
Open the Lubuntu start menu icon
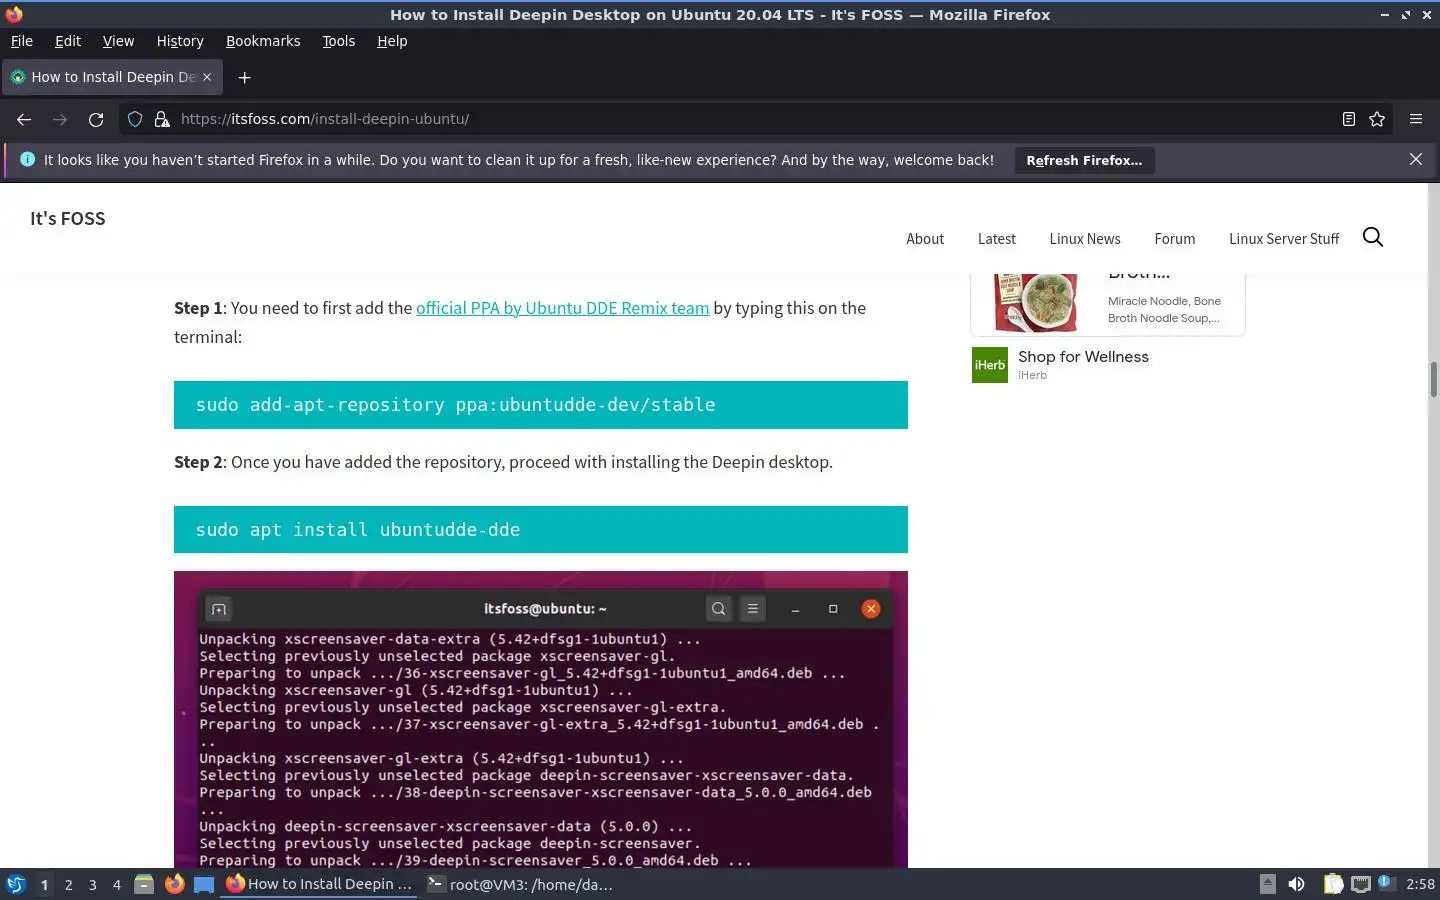16,884
